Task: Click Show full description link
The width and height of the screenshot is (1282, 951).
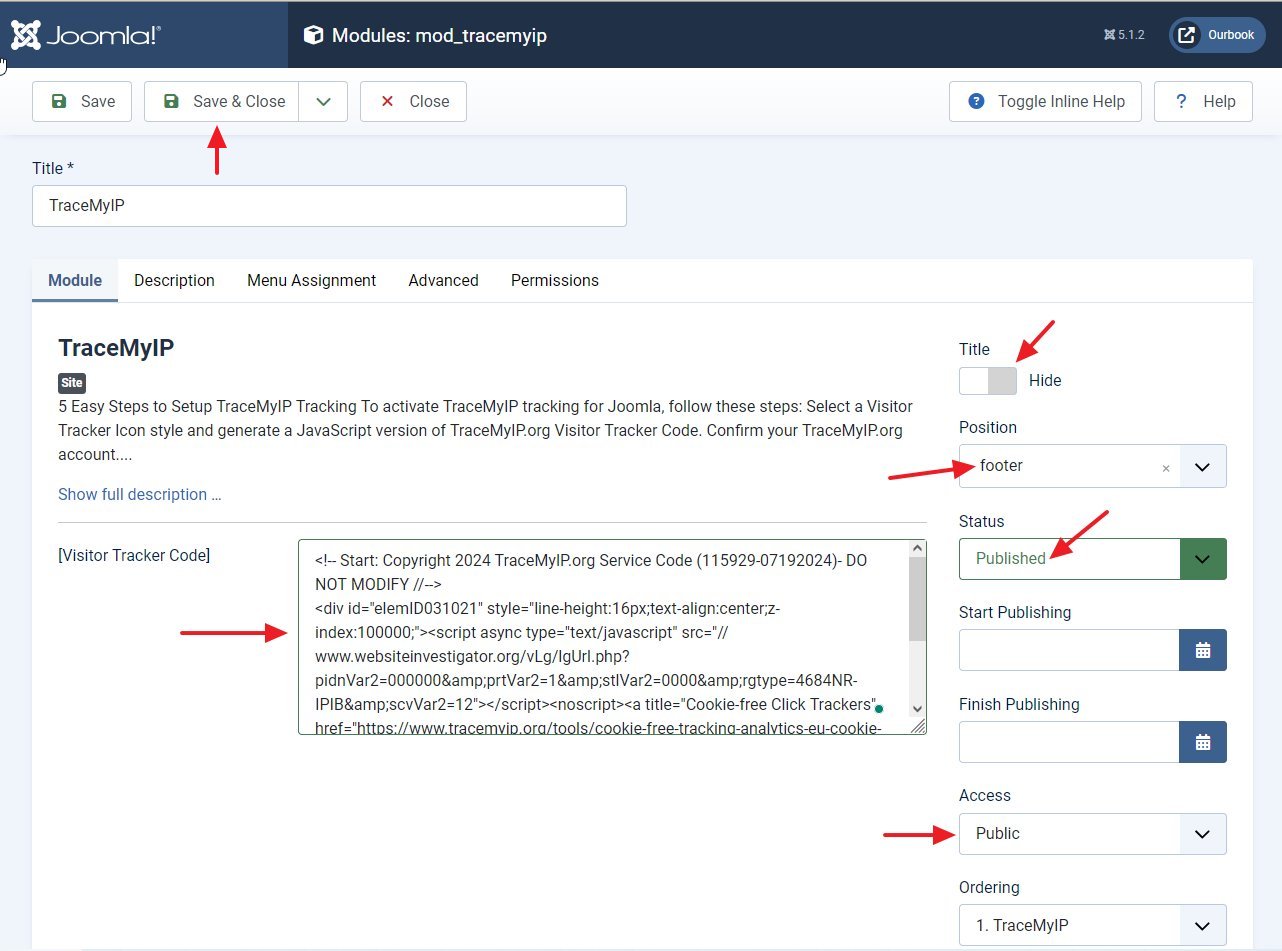Action: tap(140, 495)
